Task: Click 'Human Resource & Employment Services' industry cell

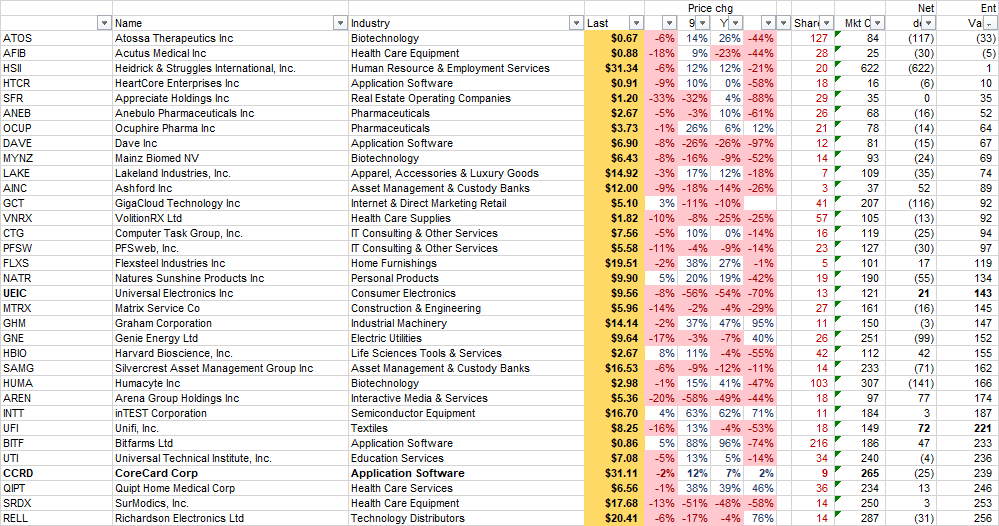Action: click(x=466, y=68)
